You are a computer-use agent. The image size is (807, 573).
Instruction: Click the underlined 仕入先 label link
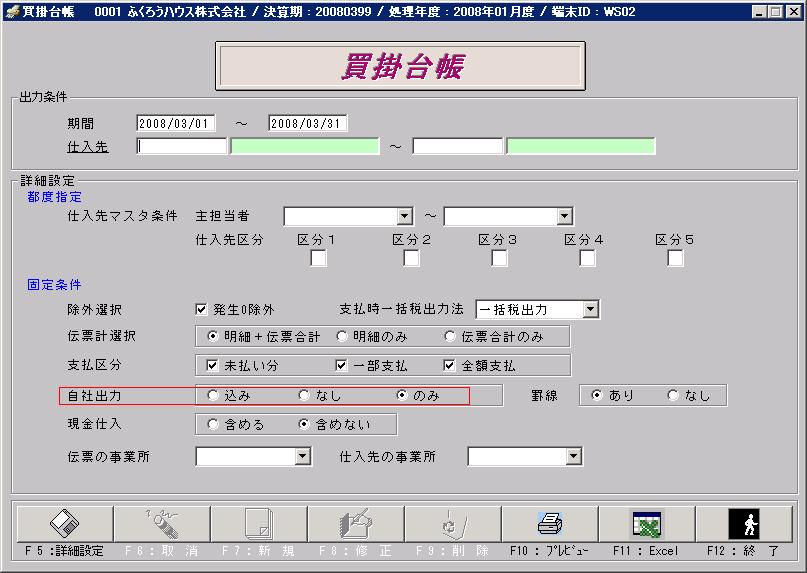pos(87,147)
